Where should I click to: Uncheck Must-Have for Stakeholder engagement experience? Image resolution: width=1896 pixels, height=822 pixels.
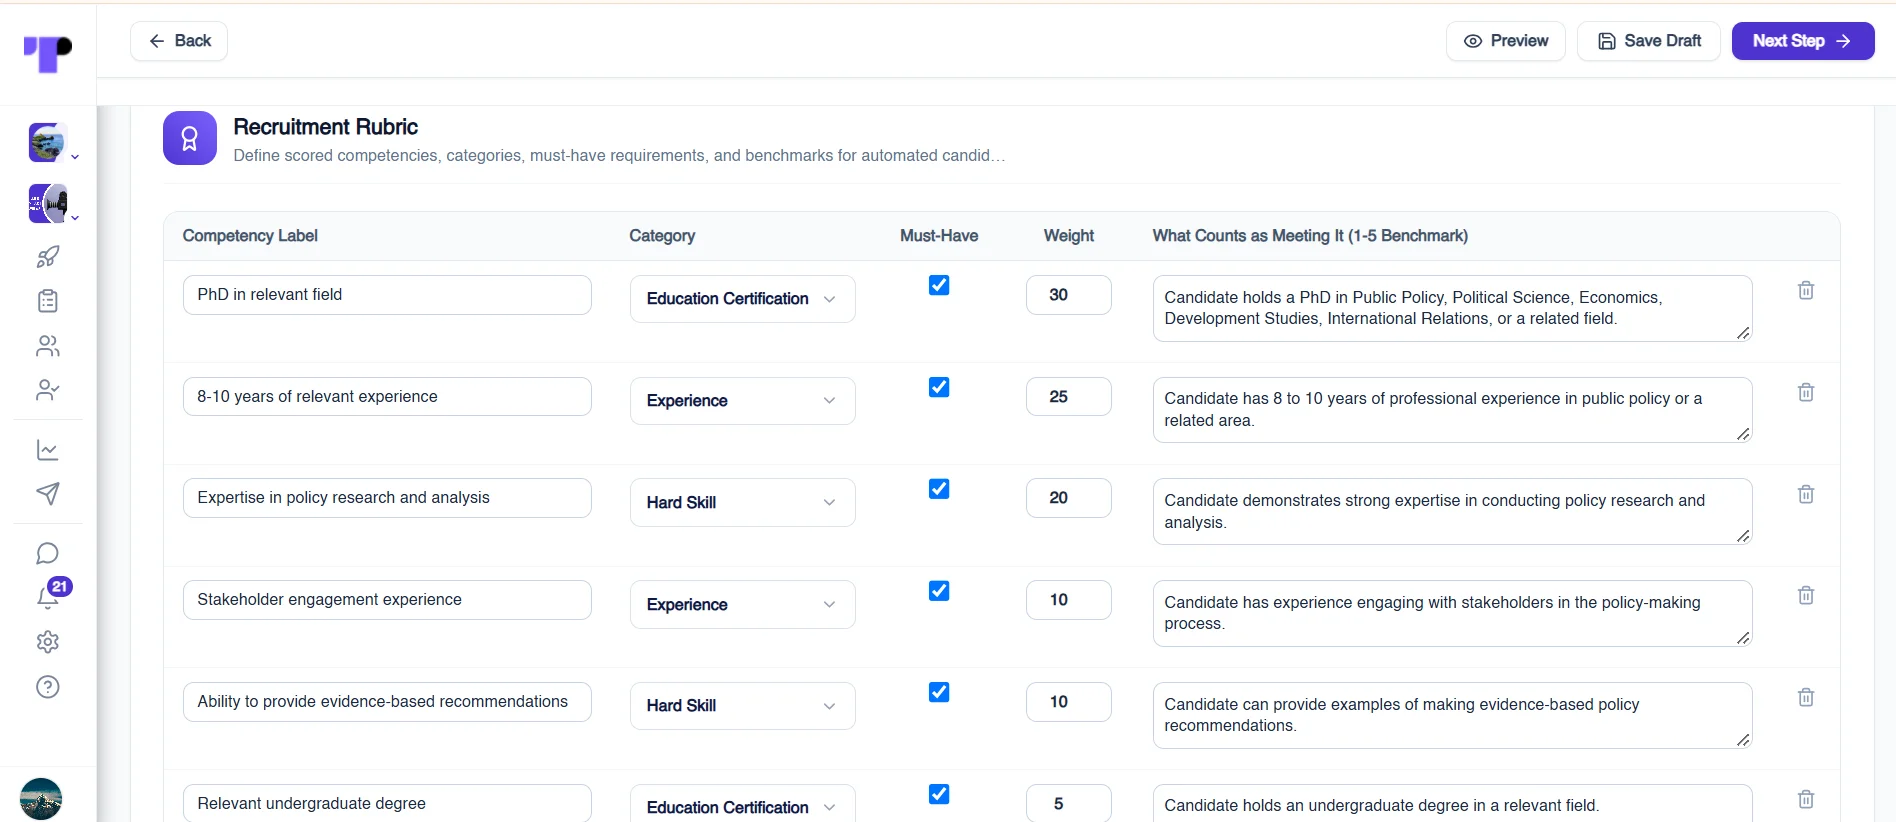coord(939,591)
